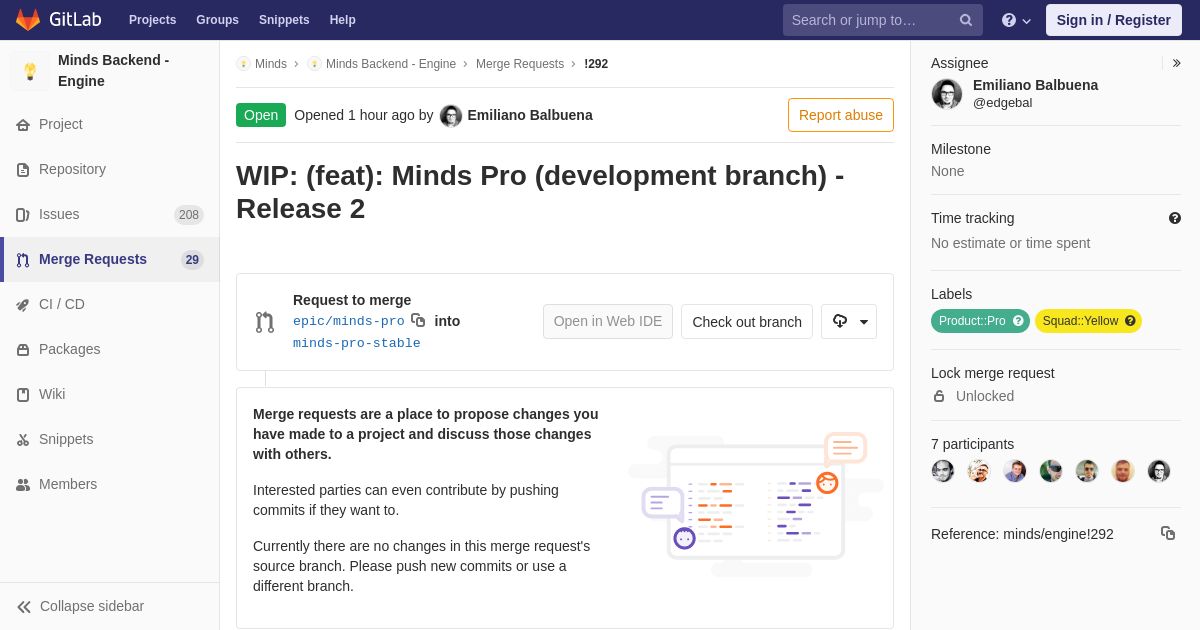Viewport: 1200px width, 630px height.
Task: Click the Report abuse button
Action: point(841,115)
